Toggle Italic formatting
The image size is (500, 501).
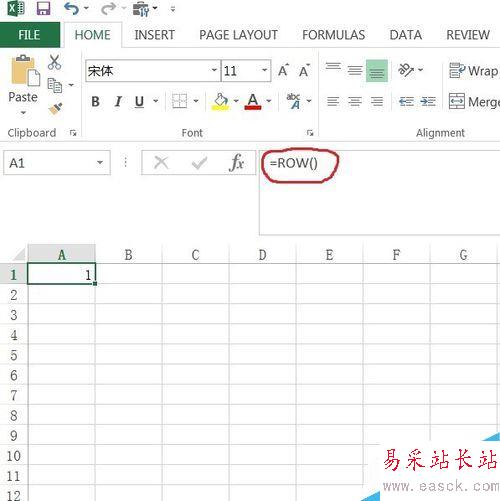(x=118, y=101)
